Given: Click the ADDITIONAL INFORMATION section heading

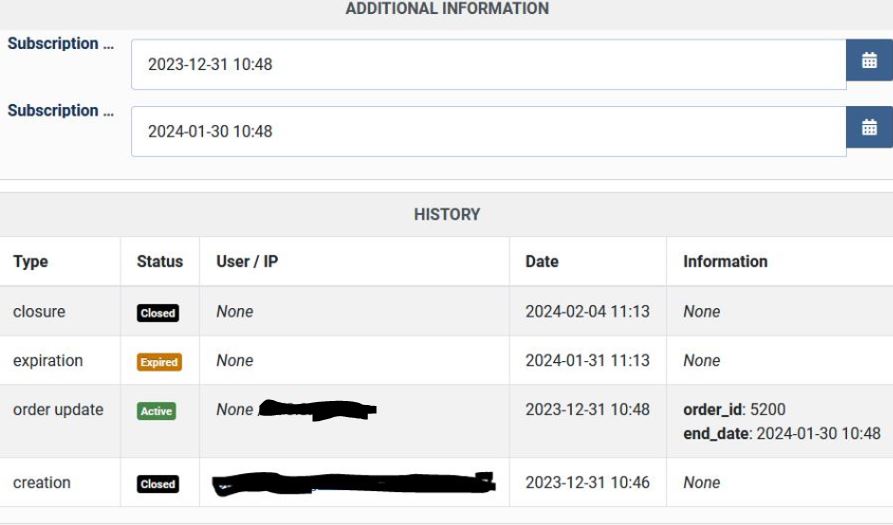Looking at the screenshot, I should coord(447,9).
